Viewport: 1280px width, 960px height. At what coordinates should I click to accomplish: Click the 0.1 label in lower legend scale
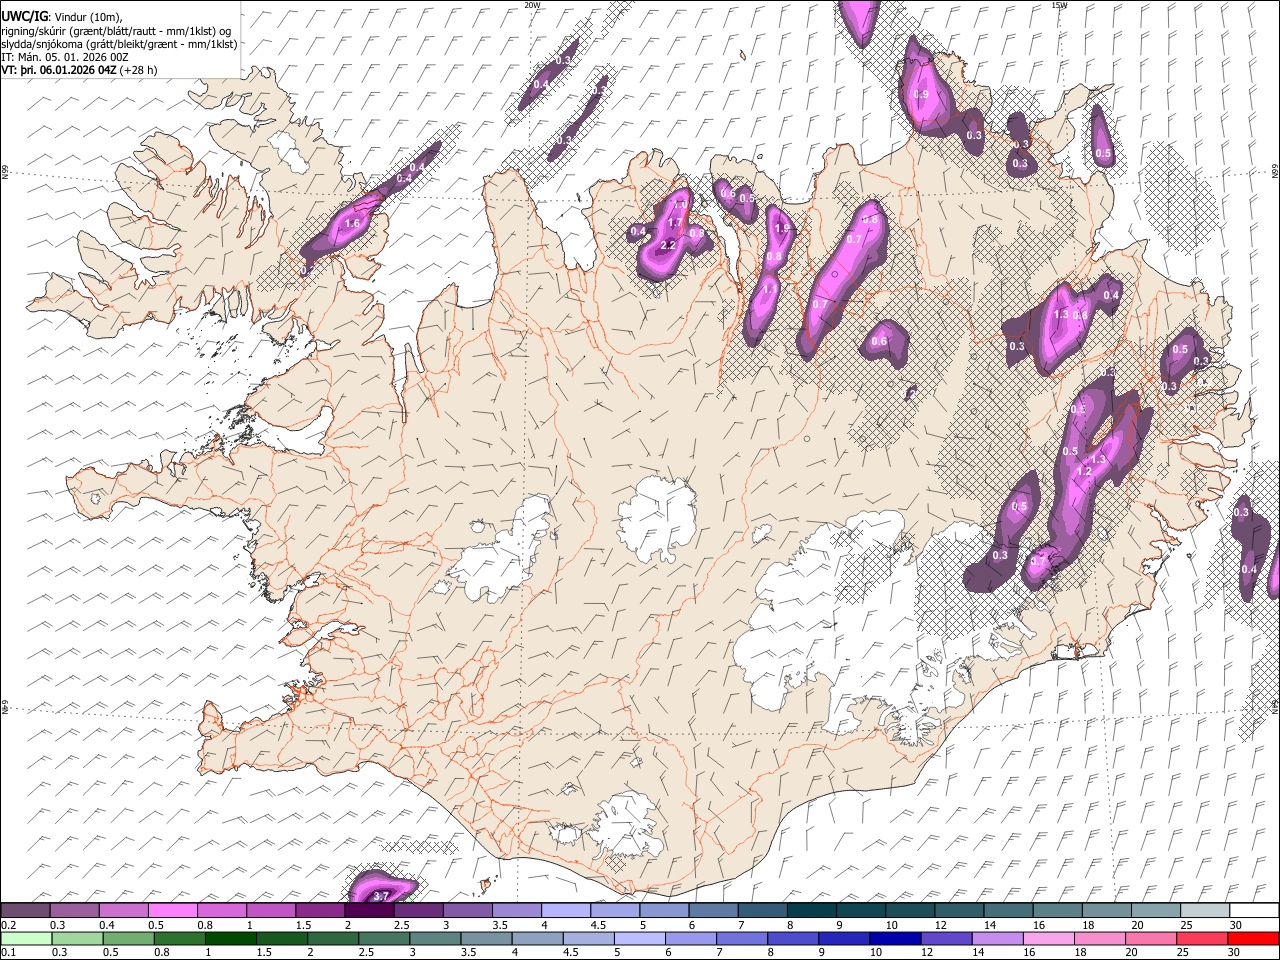pos(9,952)
